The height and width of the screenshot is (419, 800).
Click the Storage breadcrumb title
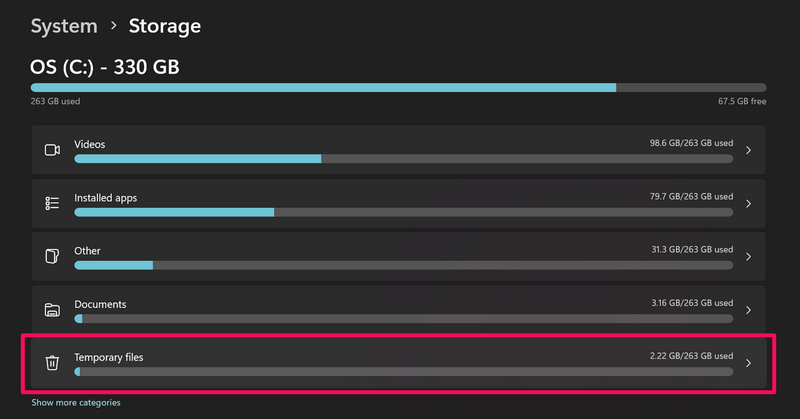coord(164,26)
